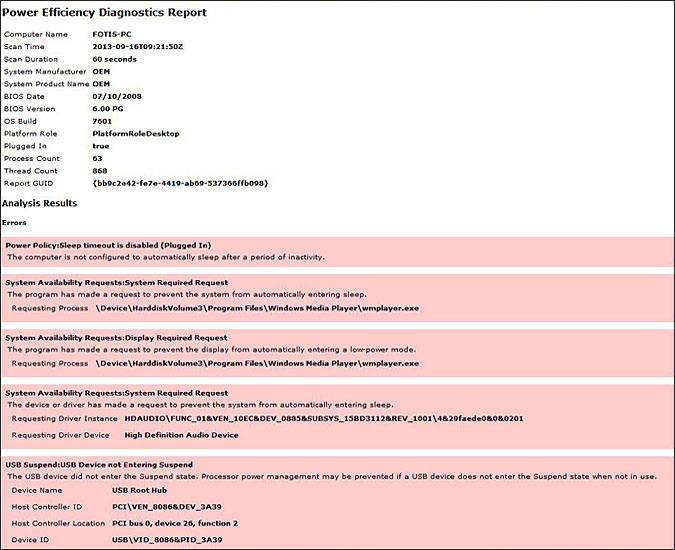The image size is (675, 550).
Task: Click the USB Device not Entering Suspend heading
Action: click(99, 465)
